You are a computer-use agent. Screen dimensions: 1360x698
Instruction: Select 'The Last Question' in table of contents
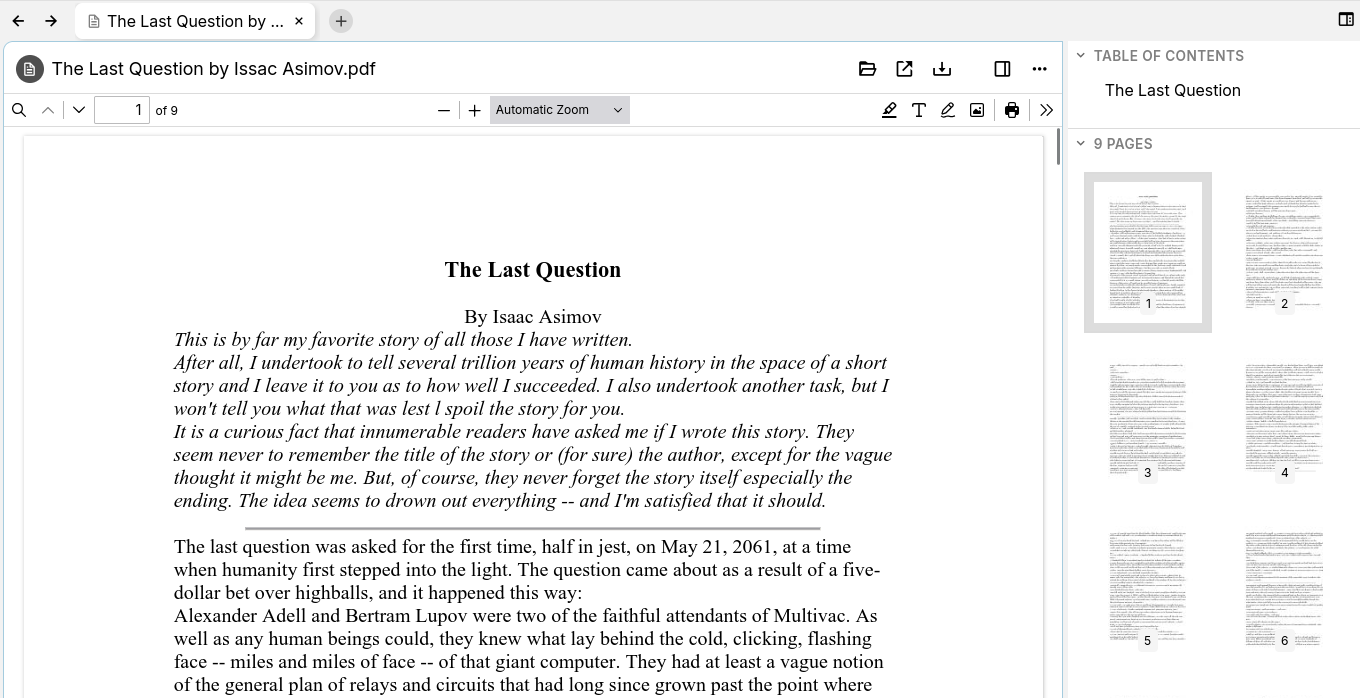tap(1172, 90)
